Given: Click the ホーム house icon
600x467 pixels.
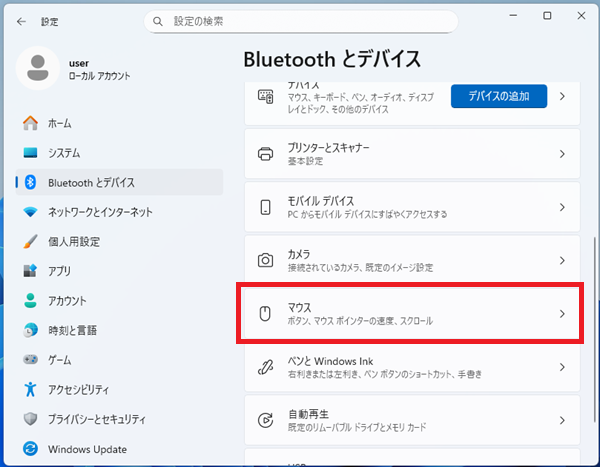Looking at the screenshot, I should (x=30, y=123).
